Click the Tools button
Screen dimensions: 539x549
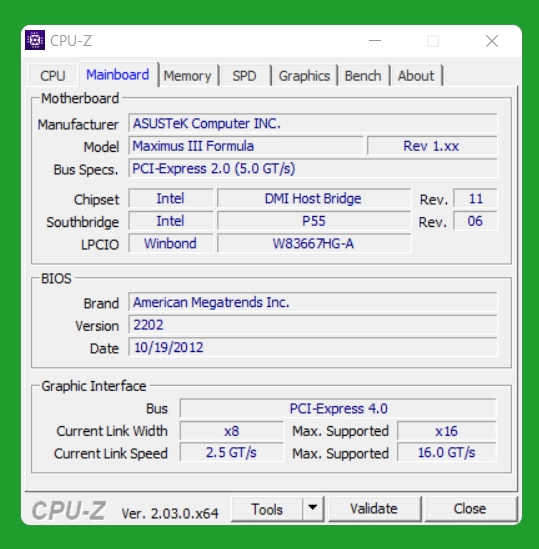pyautogui.click(x=267, y=509)
